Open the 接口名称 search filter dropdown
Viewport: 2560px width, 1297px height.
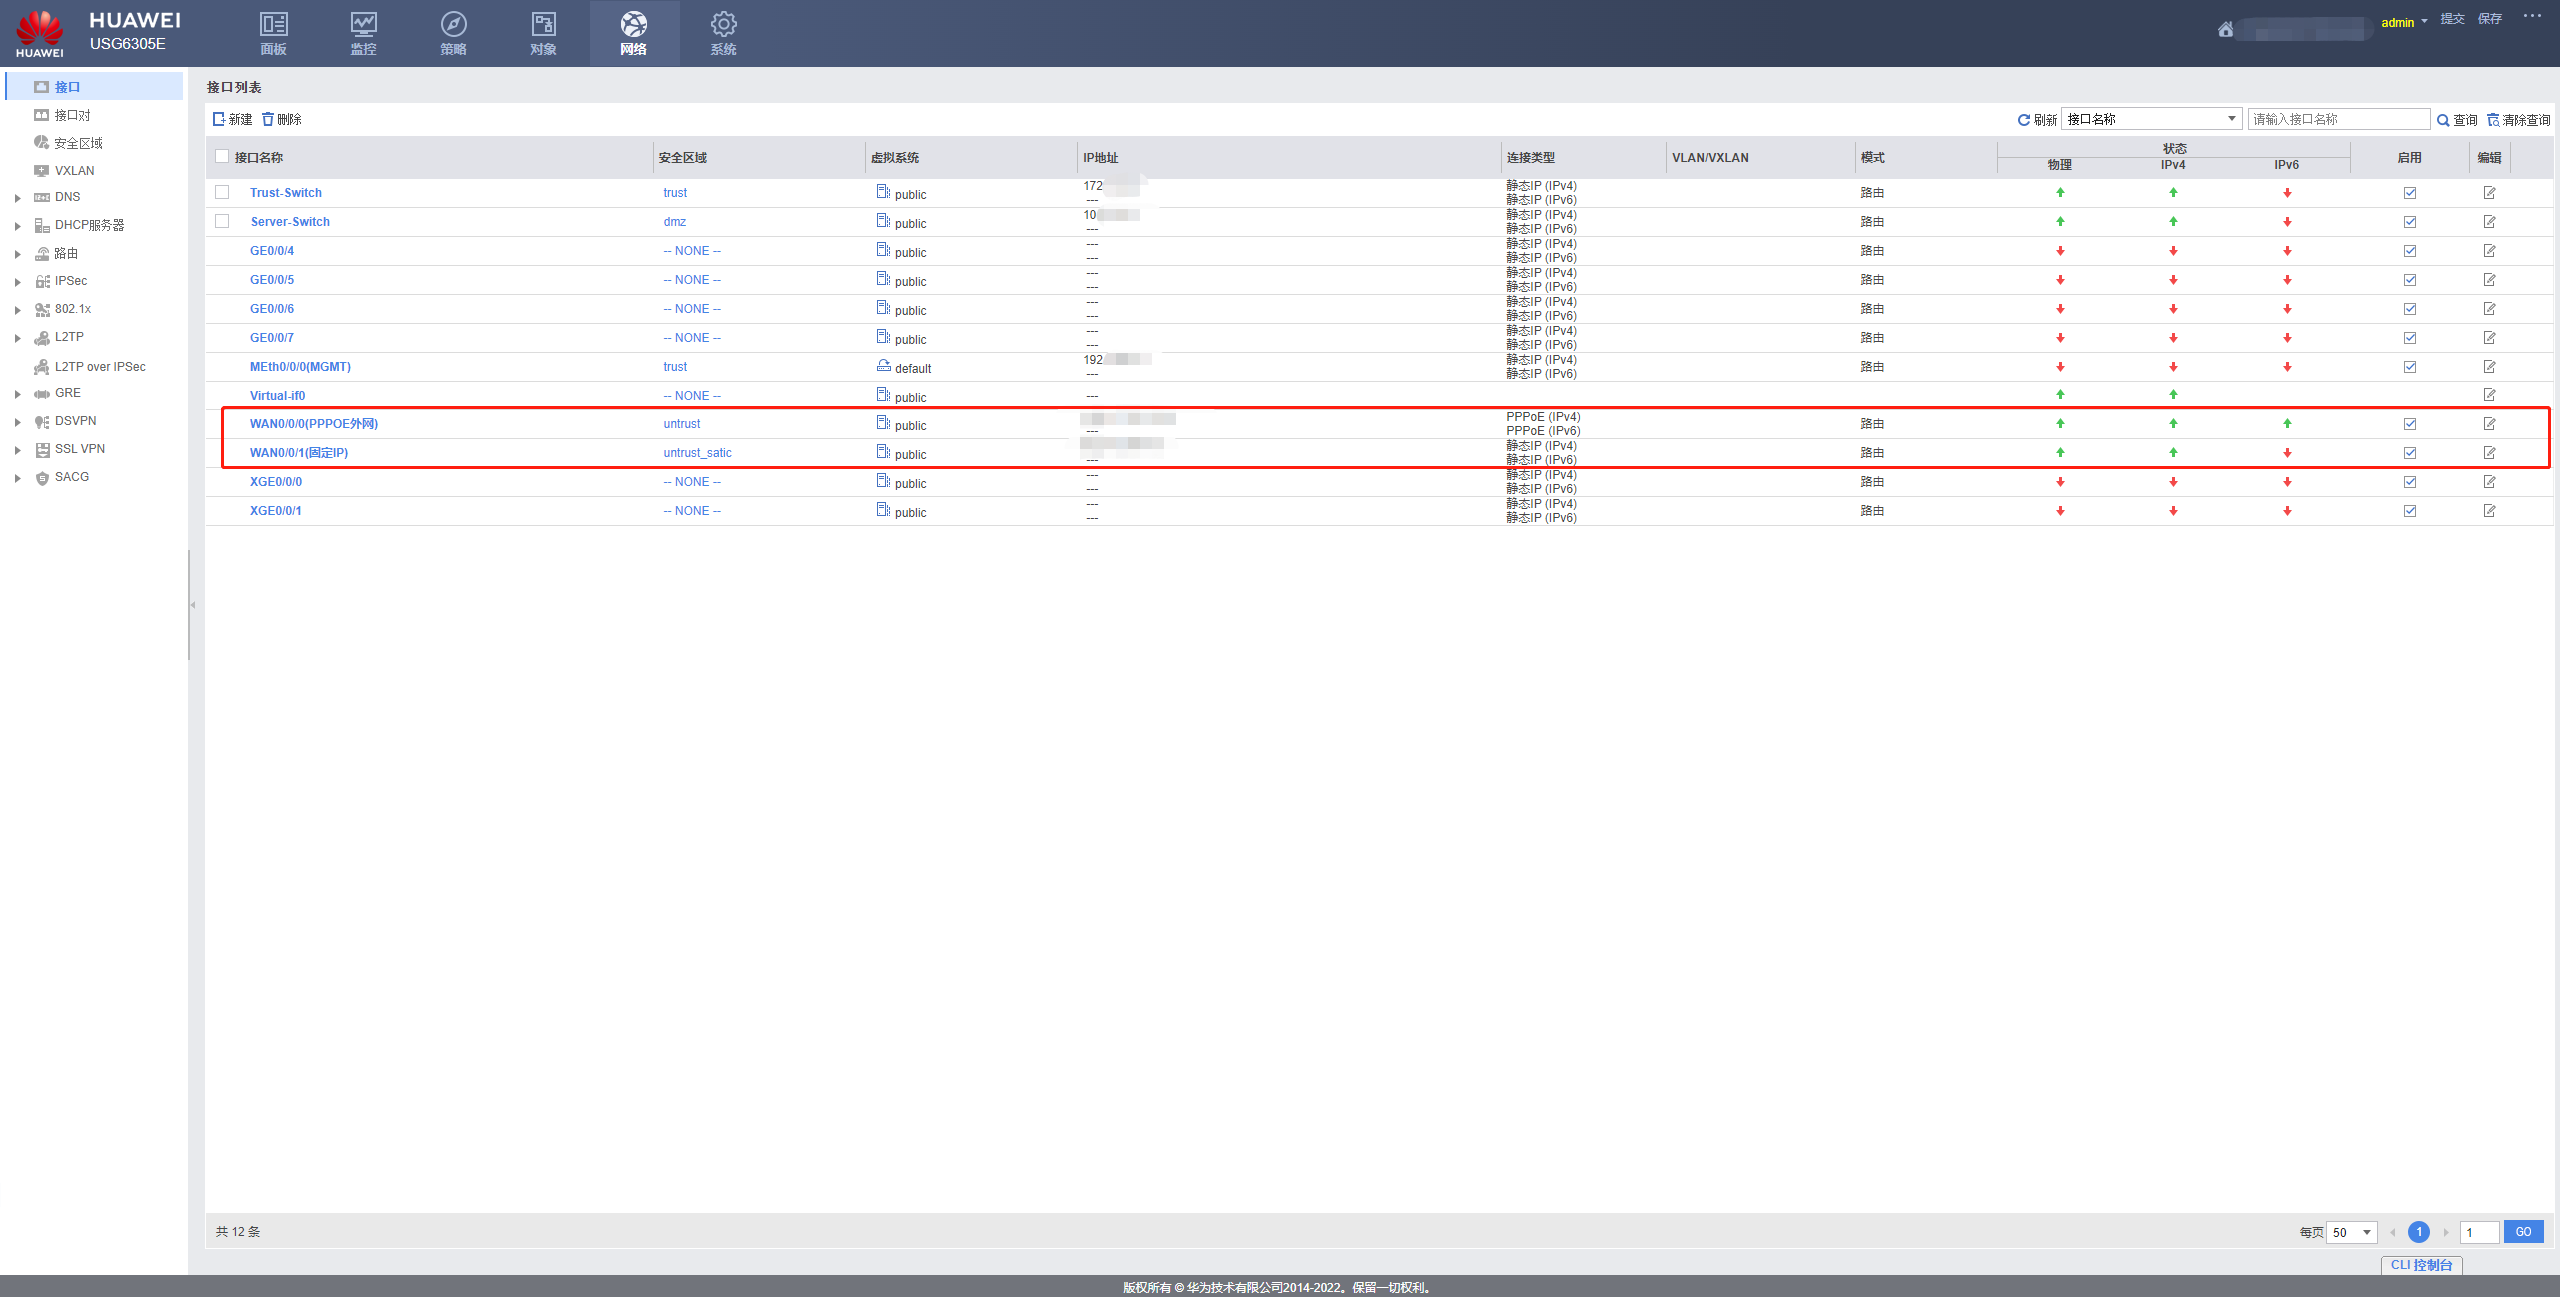[2150, 119]
